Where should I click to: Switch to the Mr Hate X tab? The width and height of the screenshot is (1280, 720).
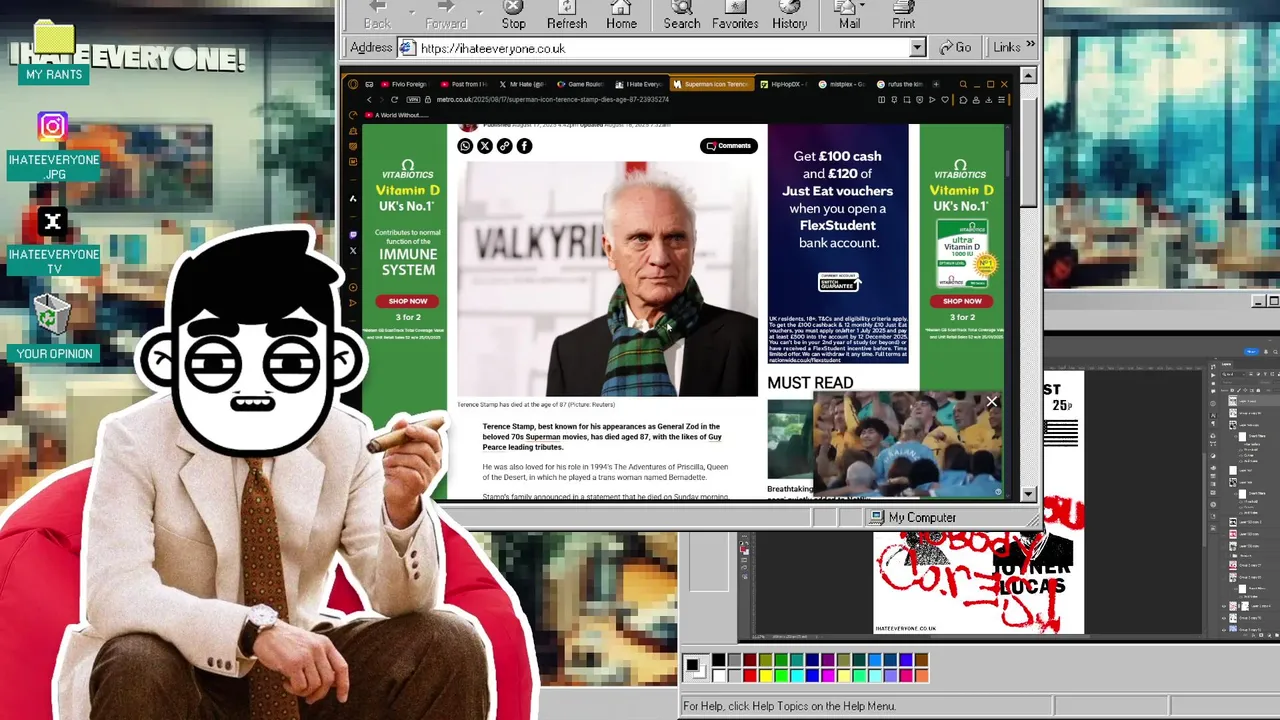(522, 84)
